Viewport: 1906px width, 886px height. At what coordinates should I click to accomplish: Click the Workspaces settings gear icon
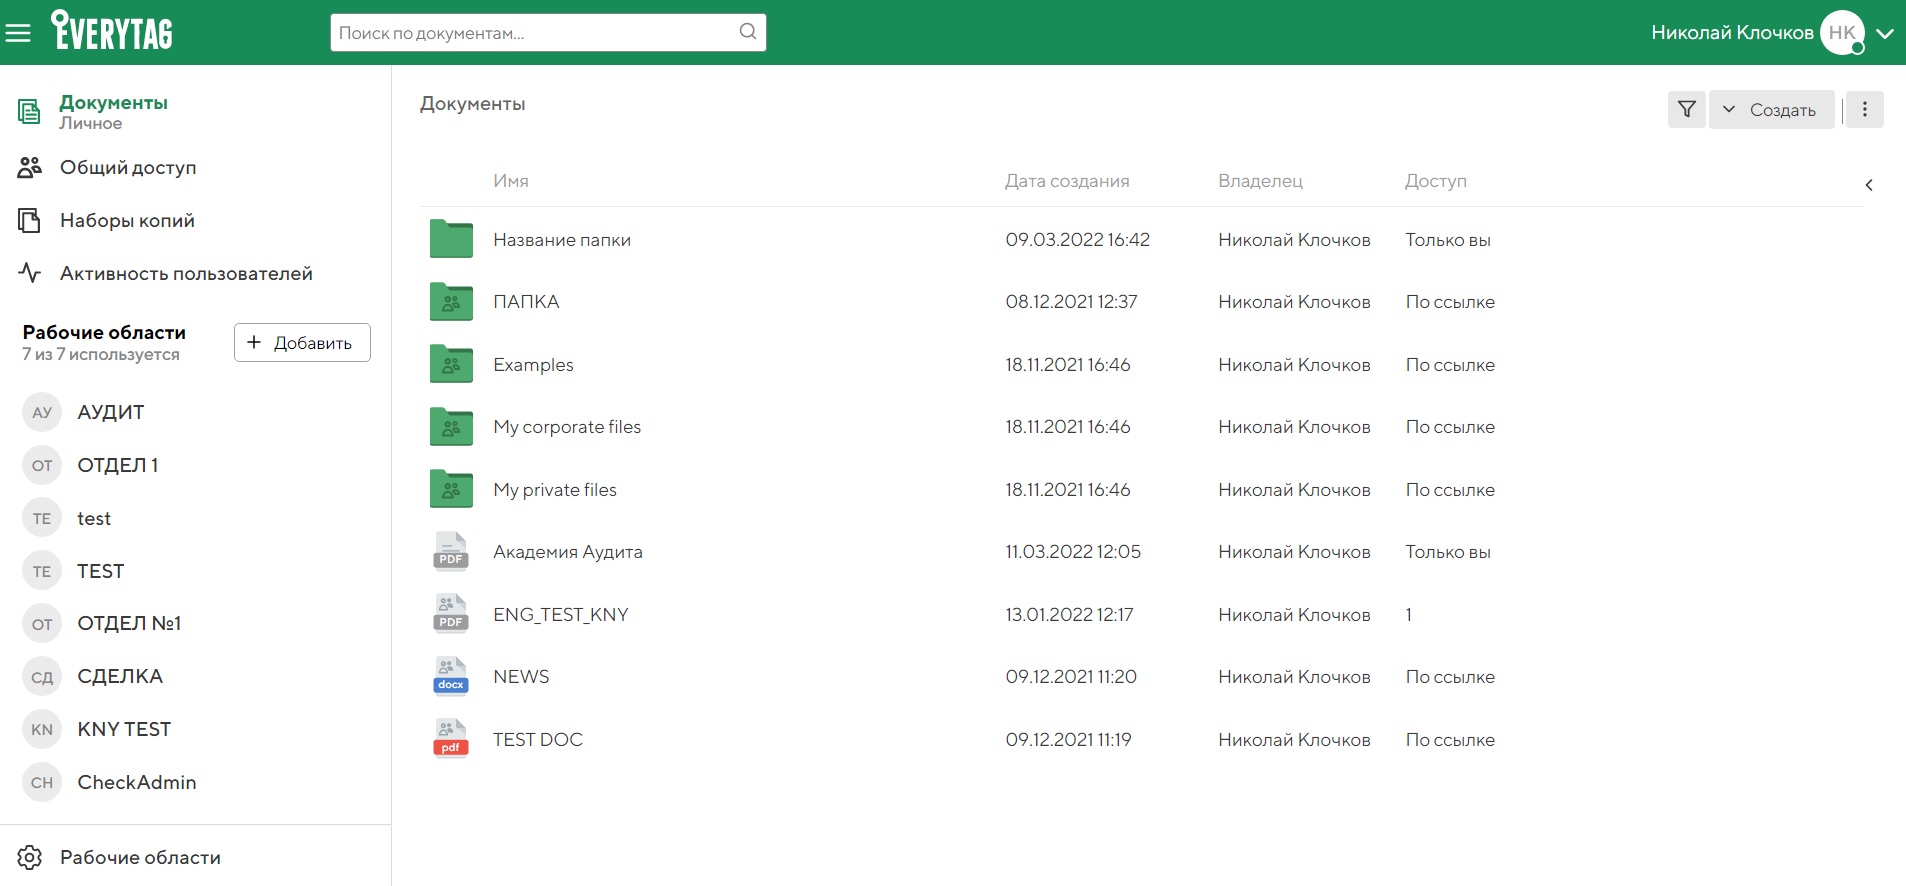click(29, 857)
